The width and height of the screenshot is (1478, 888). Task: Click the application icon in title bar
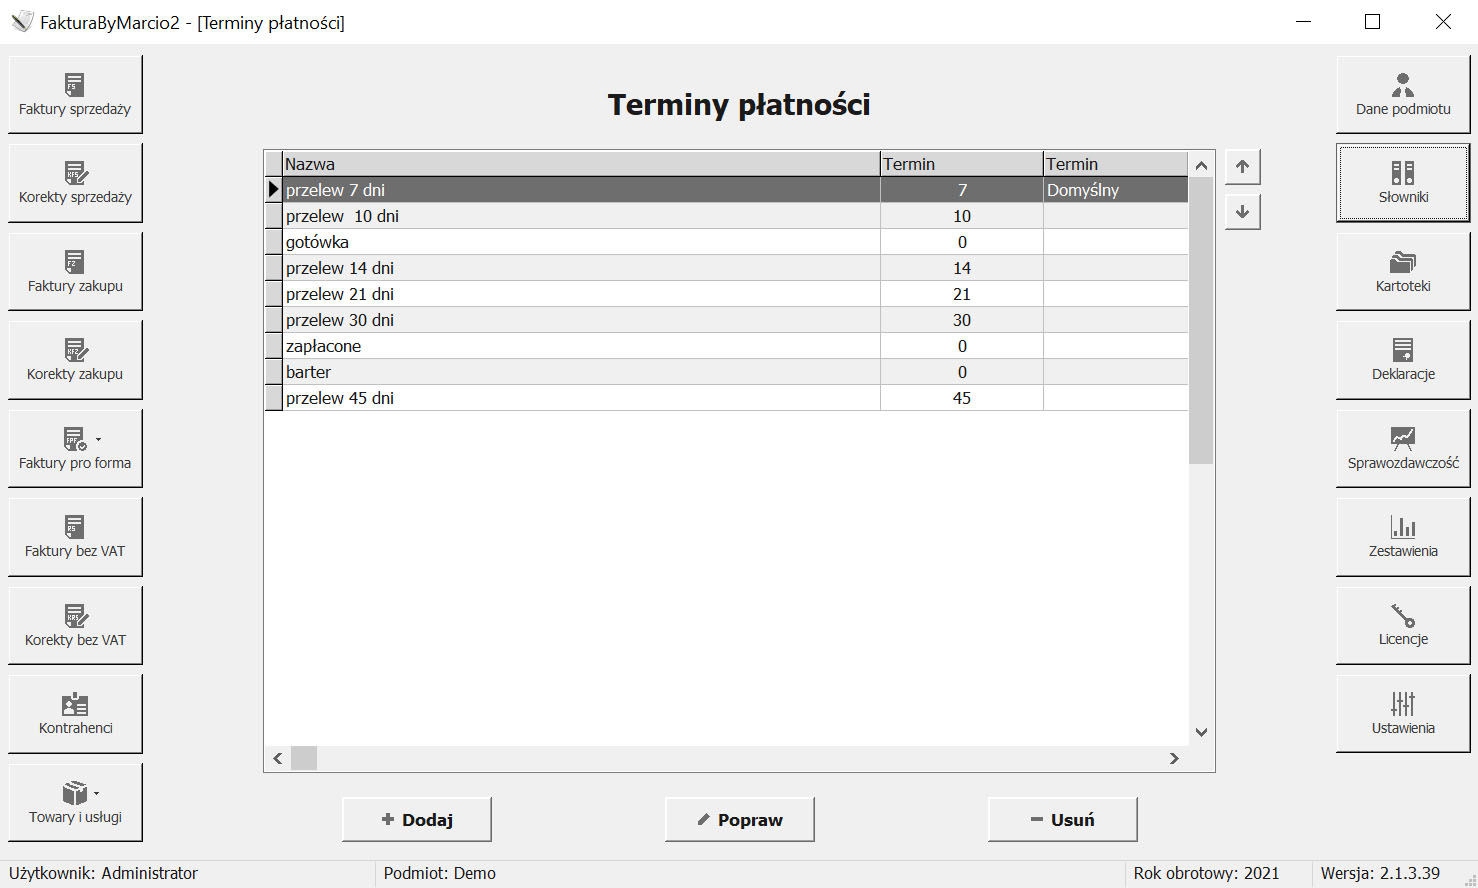tap(22, 22)
